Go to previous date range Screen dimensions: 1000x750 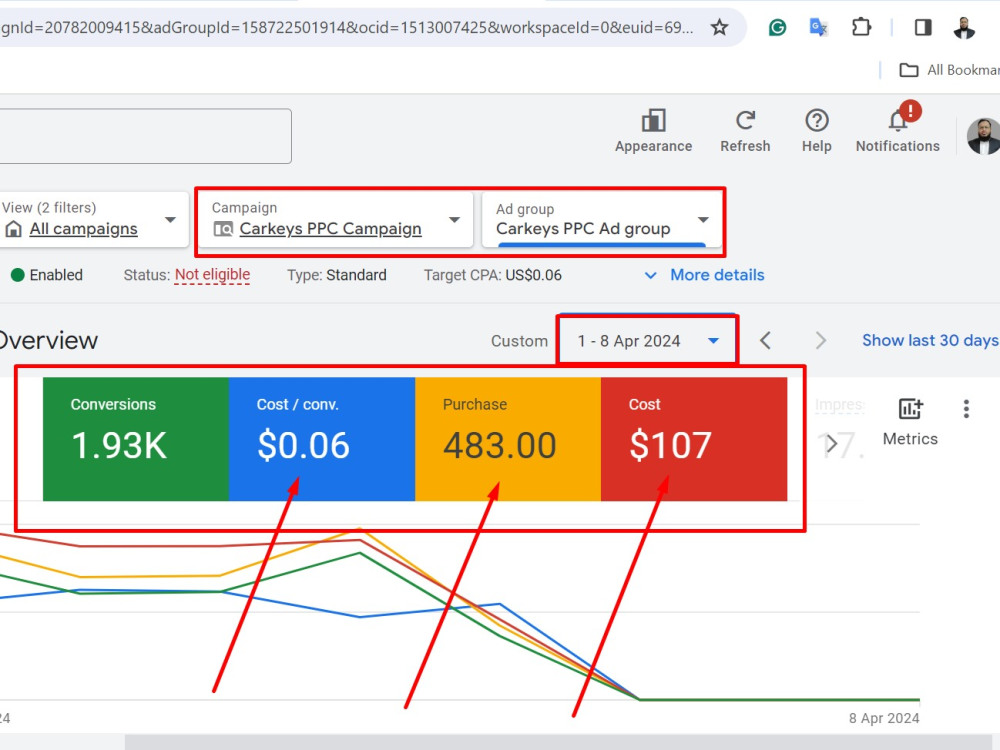[x=765, y=341]
